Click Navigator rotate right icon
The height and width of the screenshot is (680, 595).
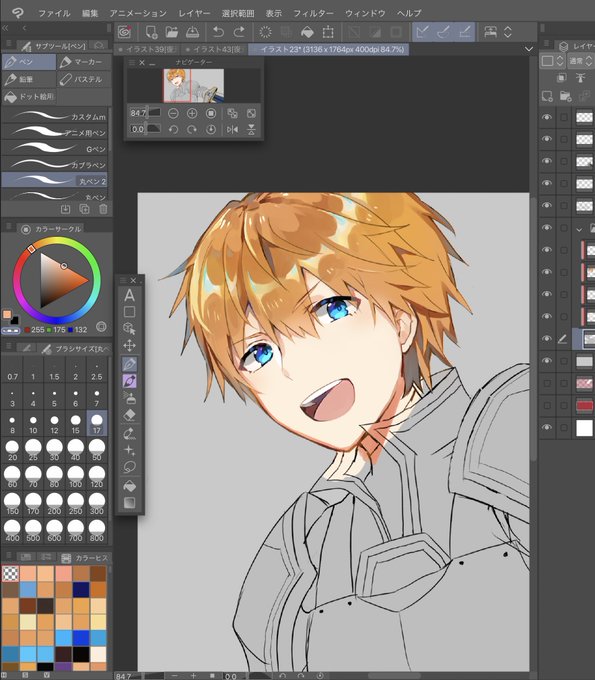click(x=192, y=129)
